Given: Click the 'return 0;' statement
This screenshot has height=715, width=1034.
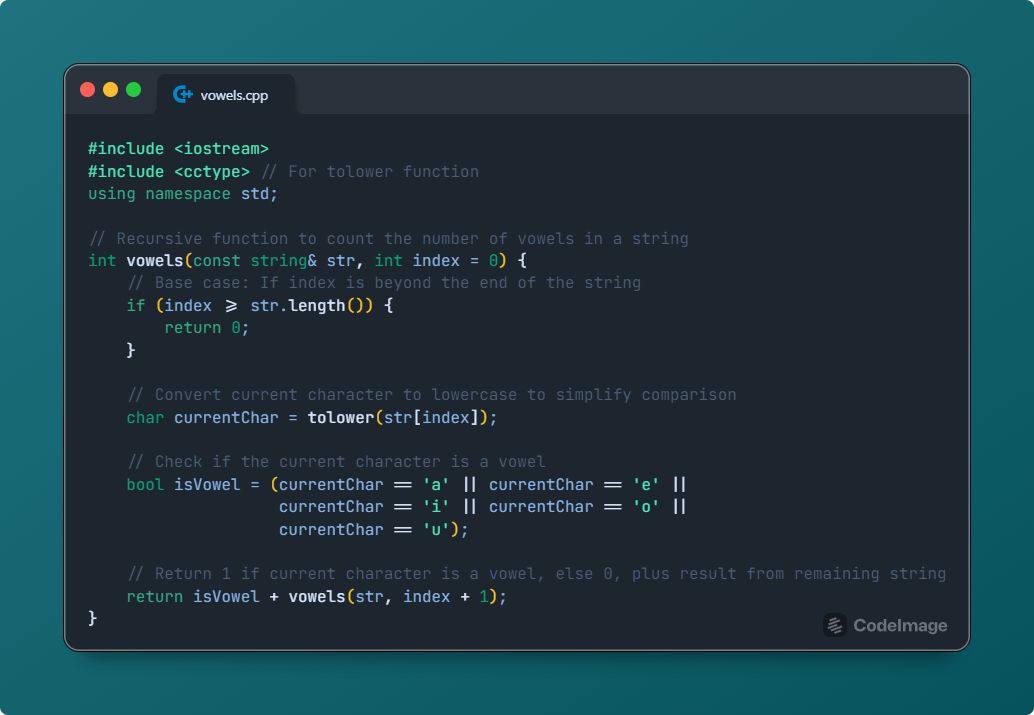Looking at the screenshot, I should 207,328.
